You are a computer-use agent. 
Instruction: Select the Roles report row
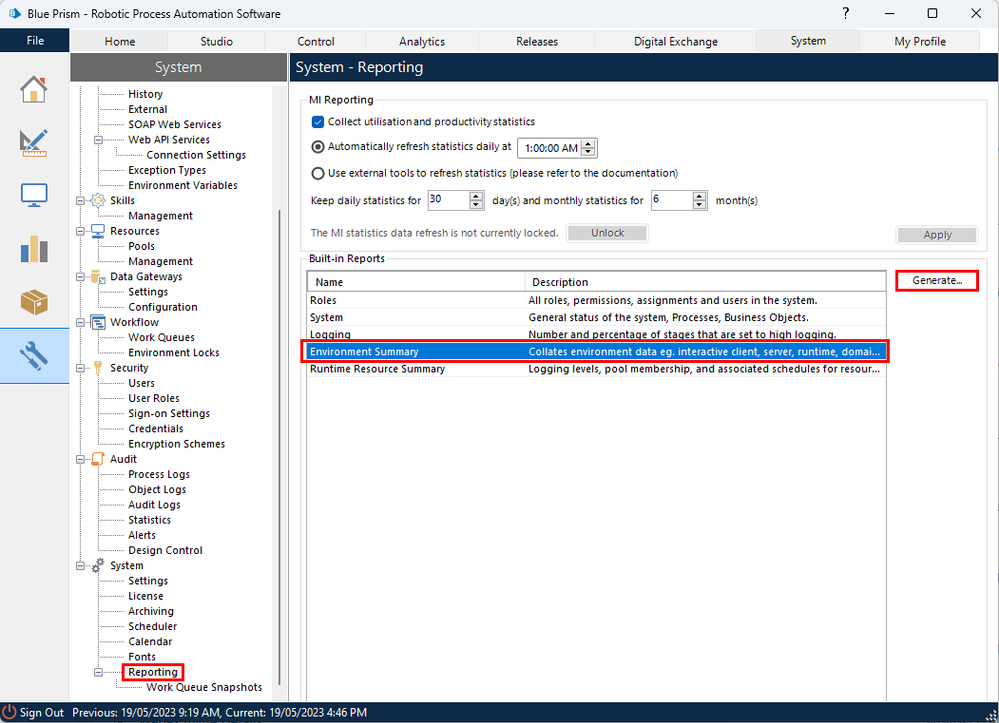pos(596,300)
